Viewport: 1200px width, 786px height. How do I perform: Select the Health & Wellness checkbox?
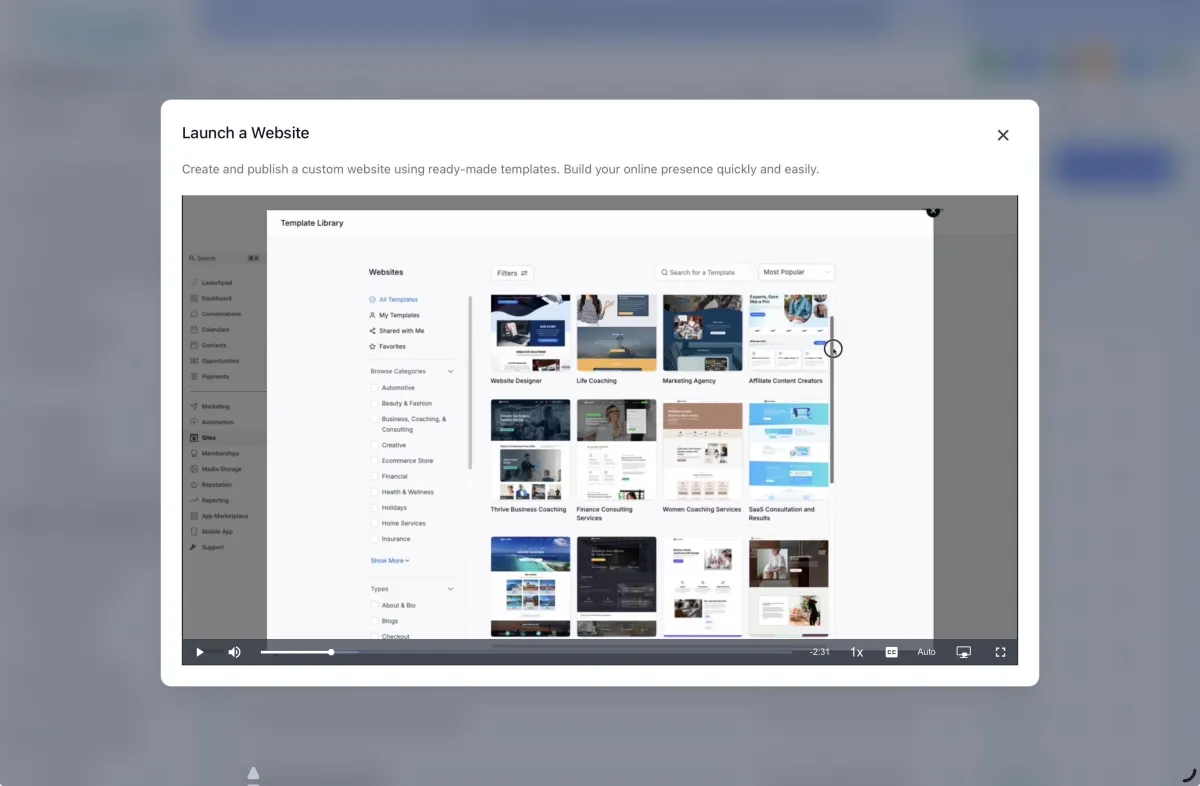[375, 492]
